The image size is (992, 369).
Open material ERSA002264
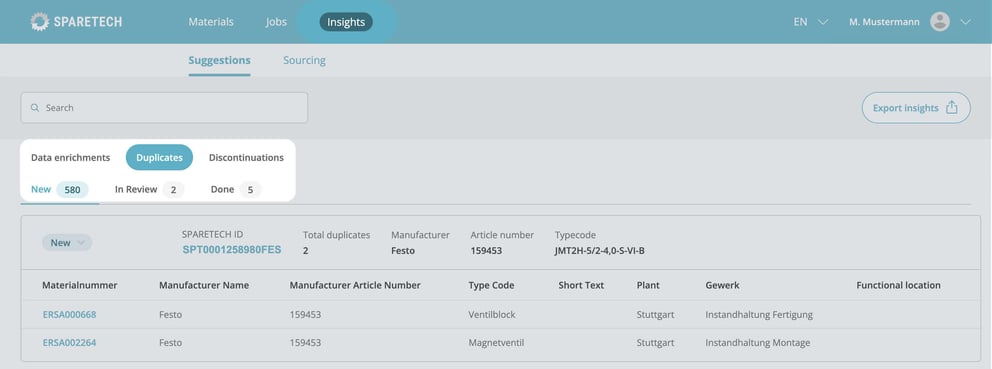click(70, 343)
